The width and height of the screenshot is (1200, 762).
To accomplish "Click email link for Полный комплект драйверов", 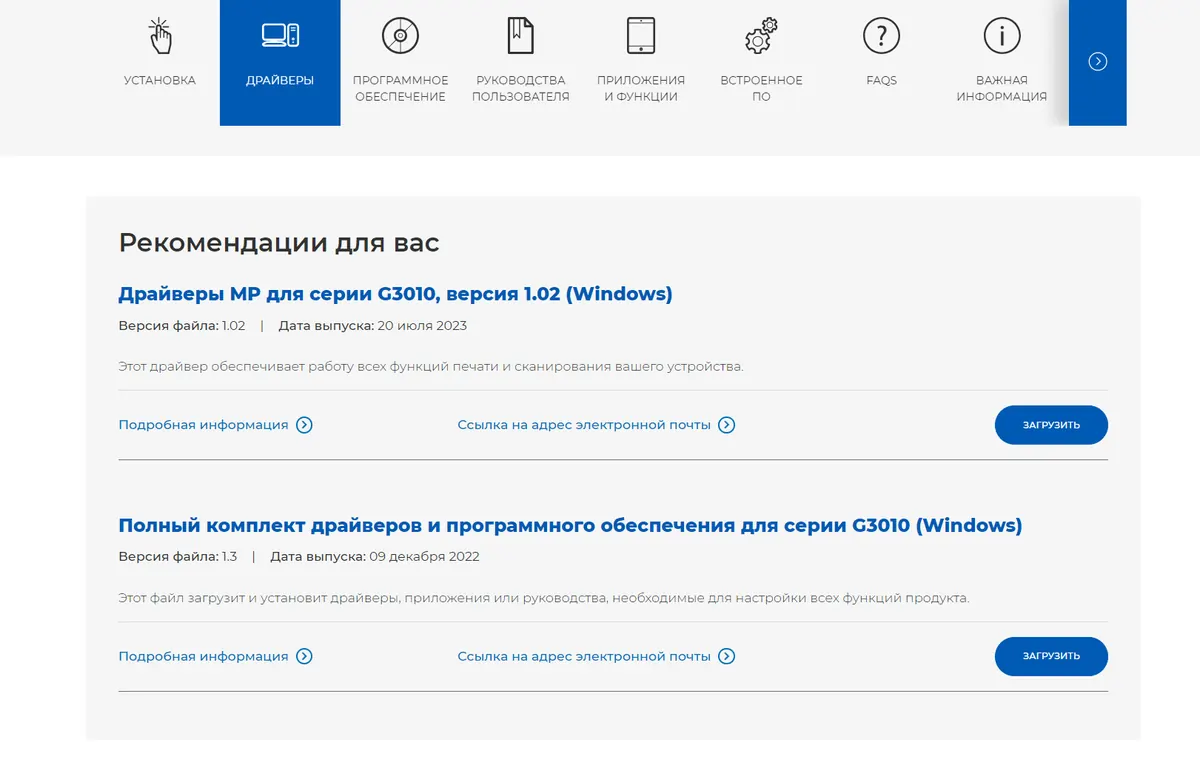I will (x=584, y=656).
